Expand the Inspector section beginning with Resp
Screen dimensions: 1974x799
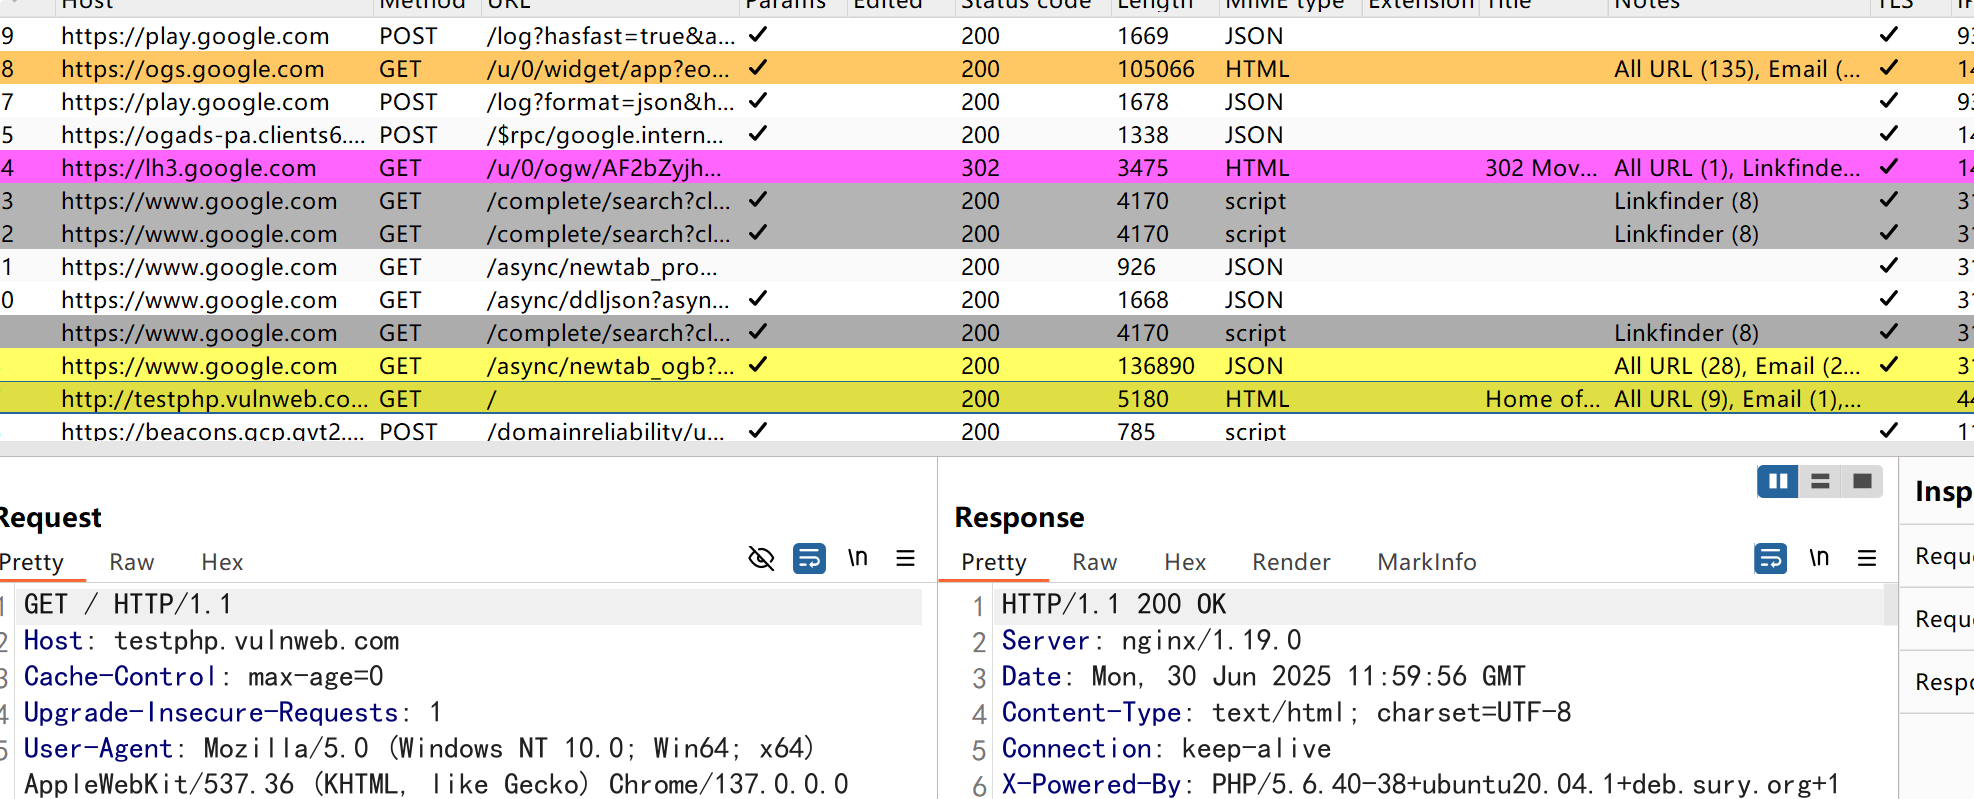point(1943,682)
